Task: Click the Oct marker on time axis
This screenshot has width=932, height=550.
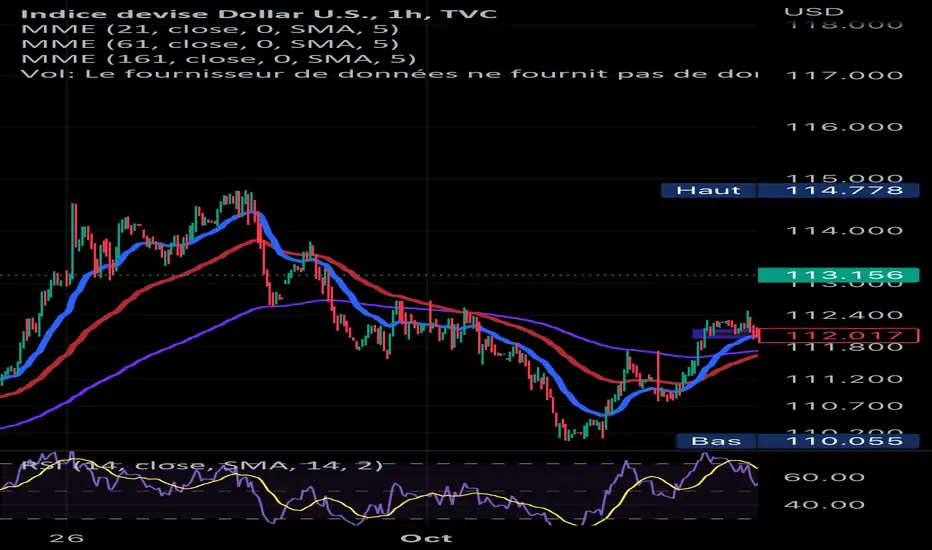Action: 426,538
